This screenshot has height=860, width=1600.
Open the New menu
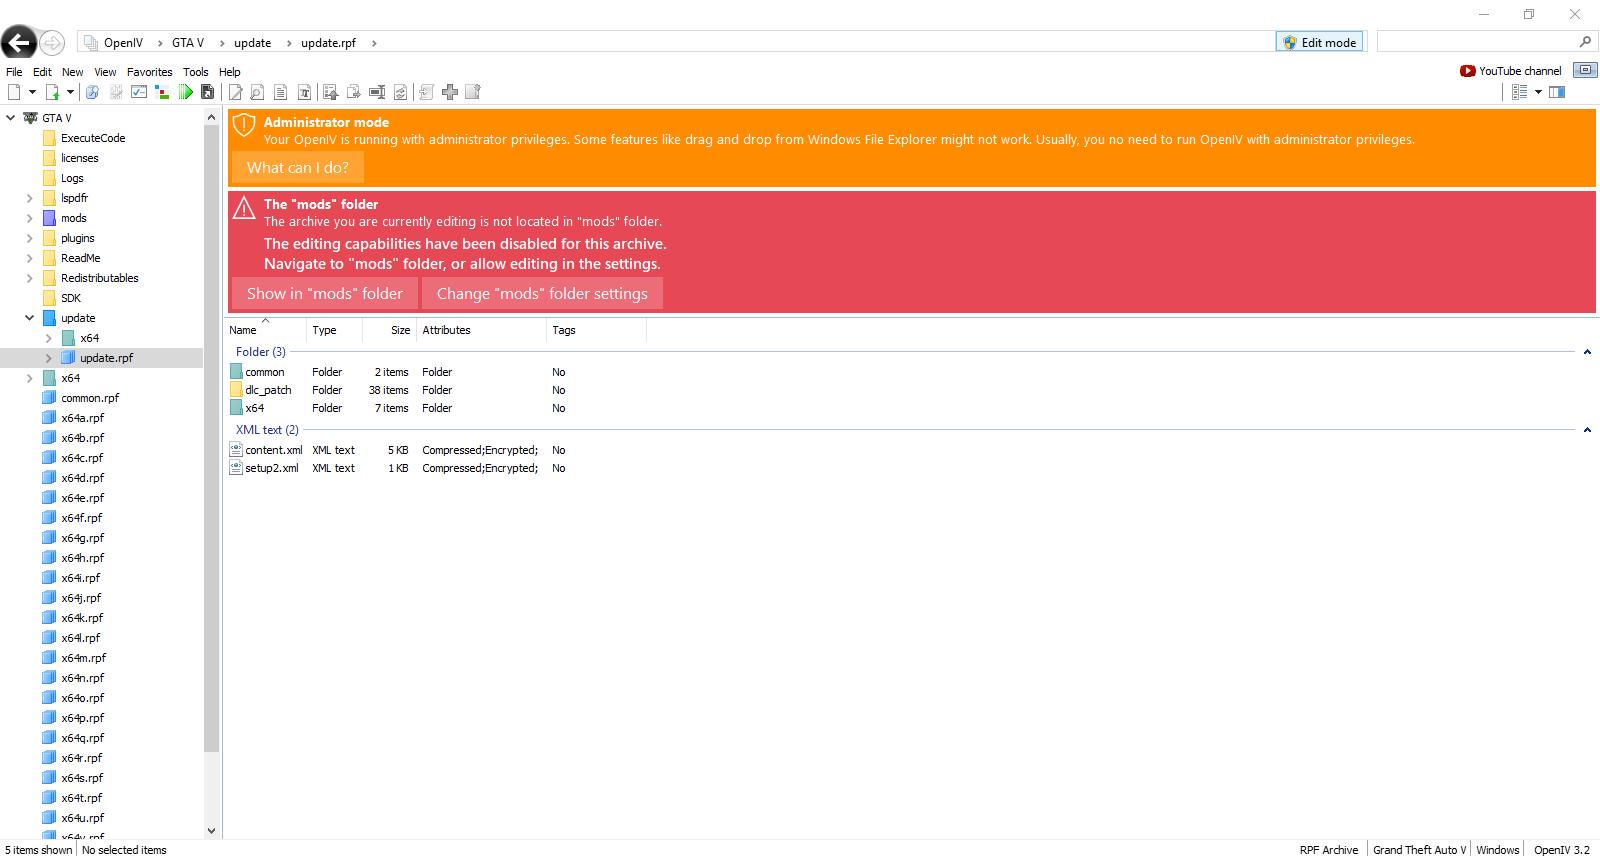pos(73,72)
